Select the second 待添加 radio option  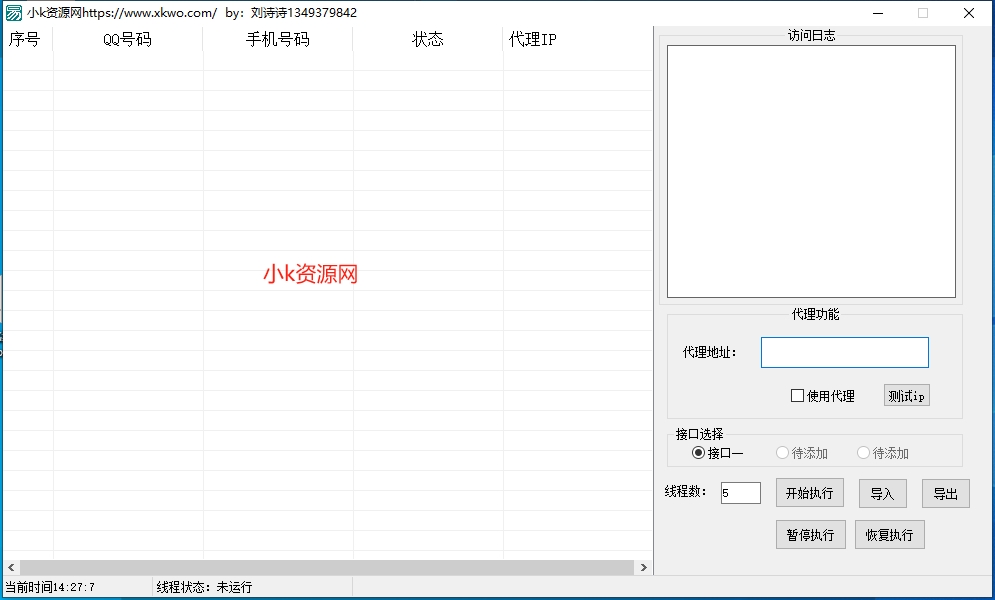coord(863,452)
